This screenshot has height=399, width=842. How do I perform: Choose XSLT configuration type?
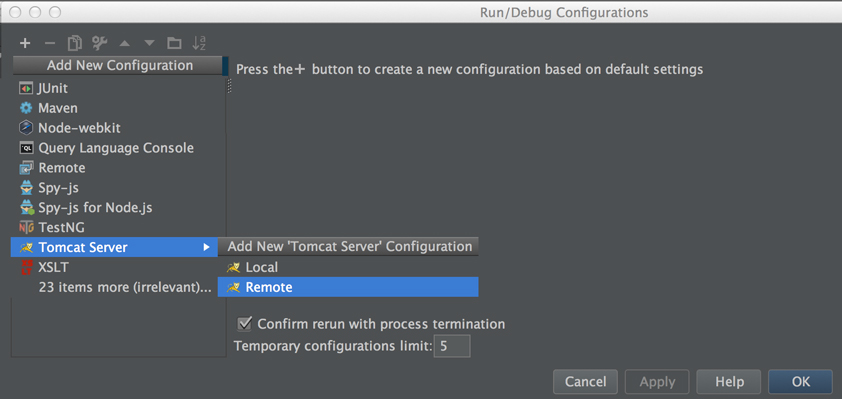(x=114, y=267)
